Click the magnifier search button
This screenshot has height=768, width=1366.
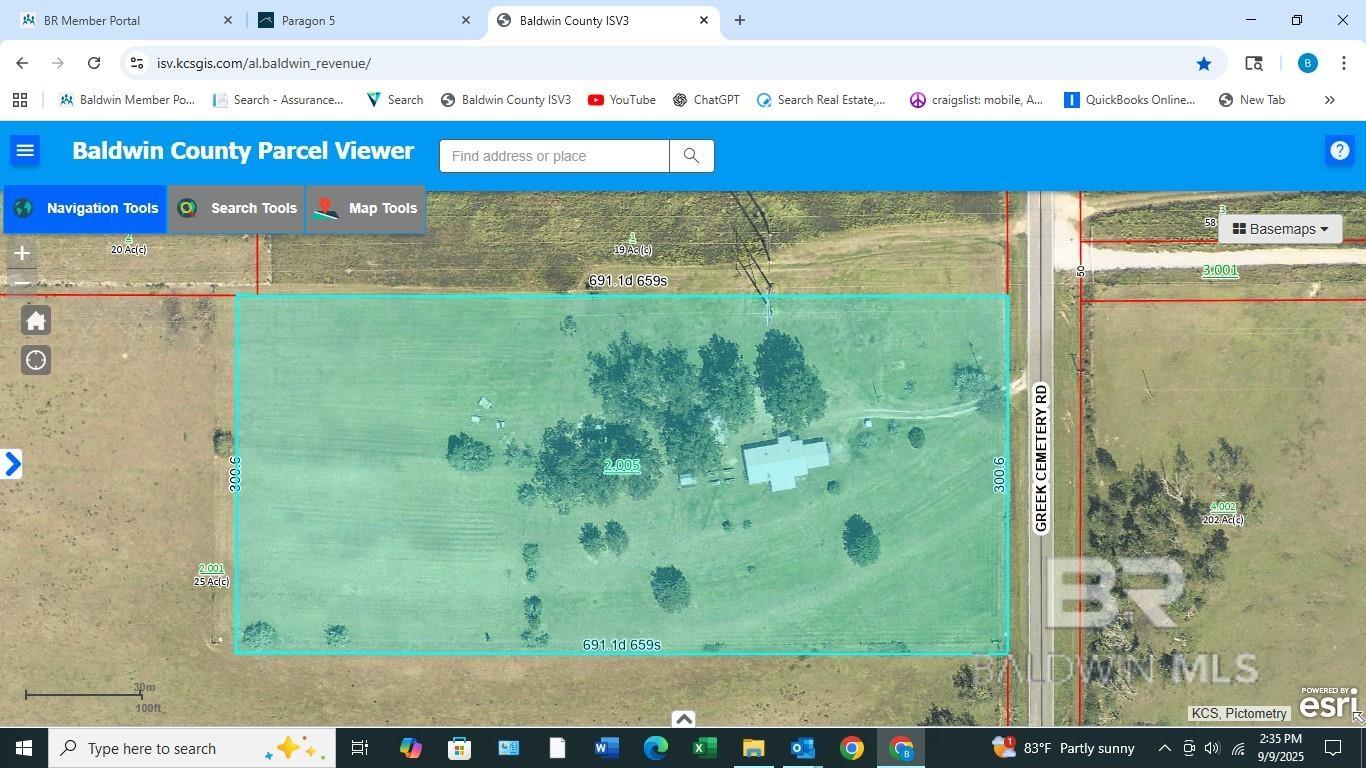pyautogui.click(x=691, y=156)
